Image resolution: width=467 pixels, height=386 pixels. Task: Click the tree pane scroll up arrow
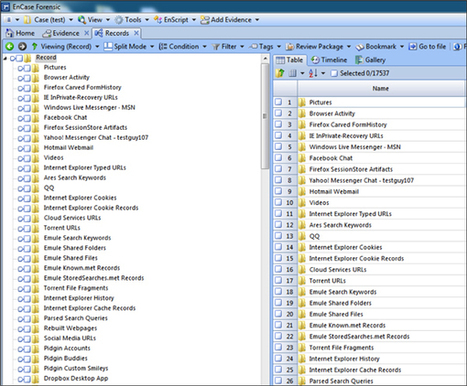(265, 59)
